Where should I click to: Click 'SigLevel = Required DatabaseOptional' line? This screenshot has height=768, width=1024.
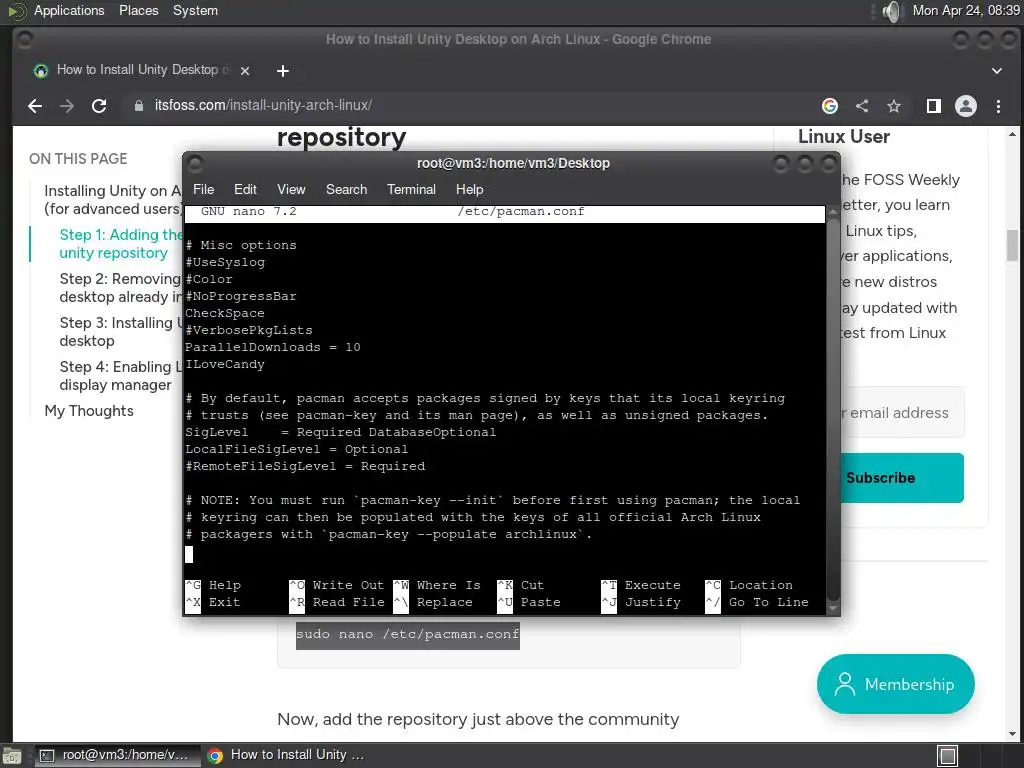(340, 432)
